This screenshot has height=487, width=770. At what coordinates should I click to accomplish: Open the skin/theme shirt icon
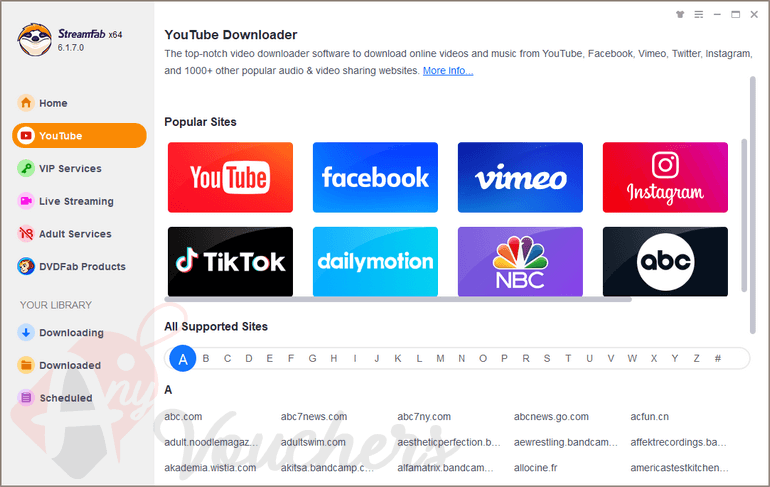coord(680,15)
